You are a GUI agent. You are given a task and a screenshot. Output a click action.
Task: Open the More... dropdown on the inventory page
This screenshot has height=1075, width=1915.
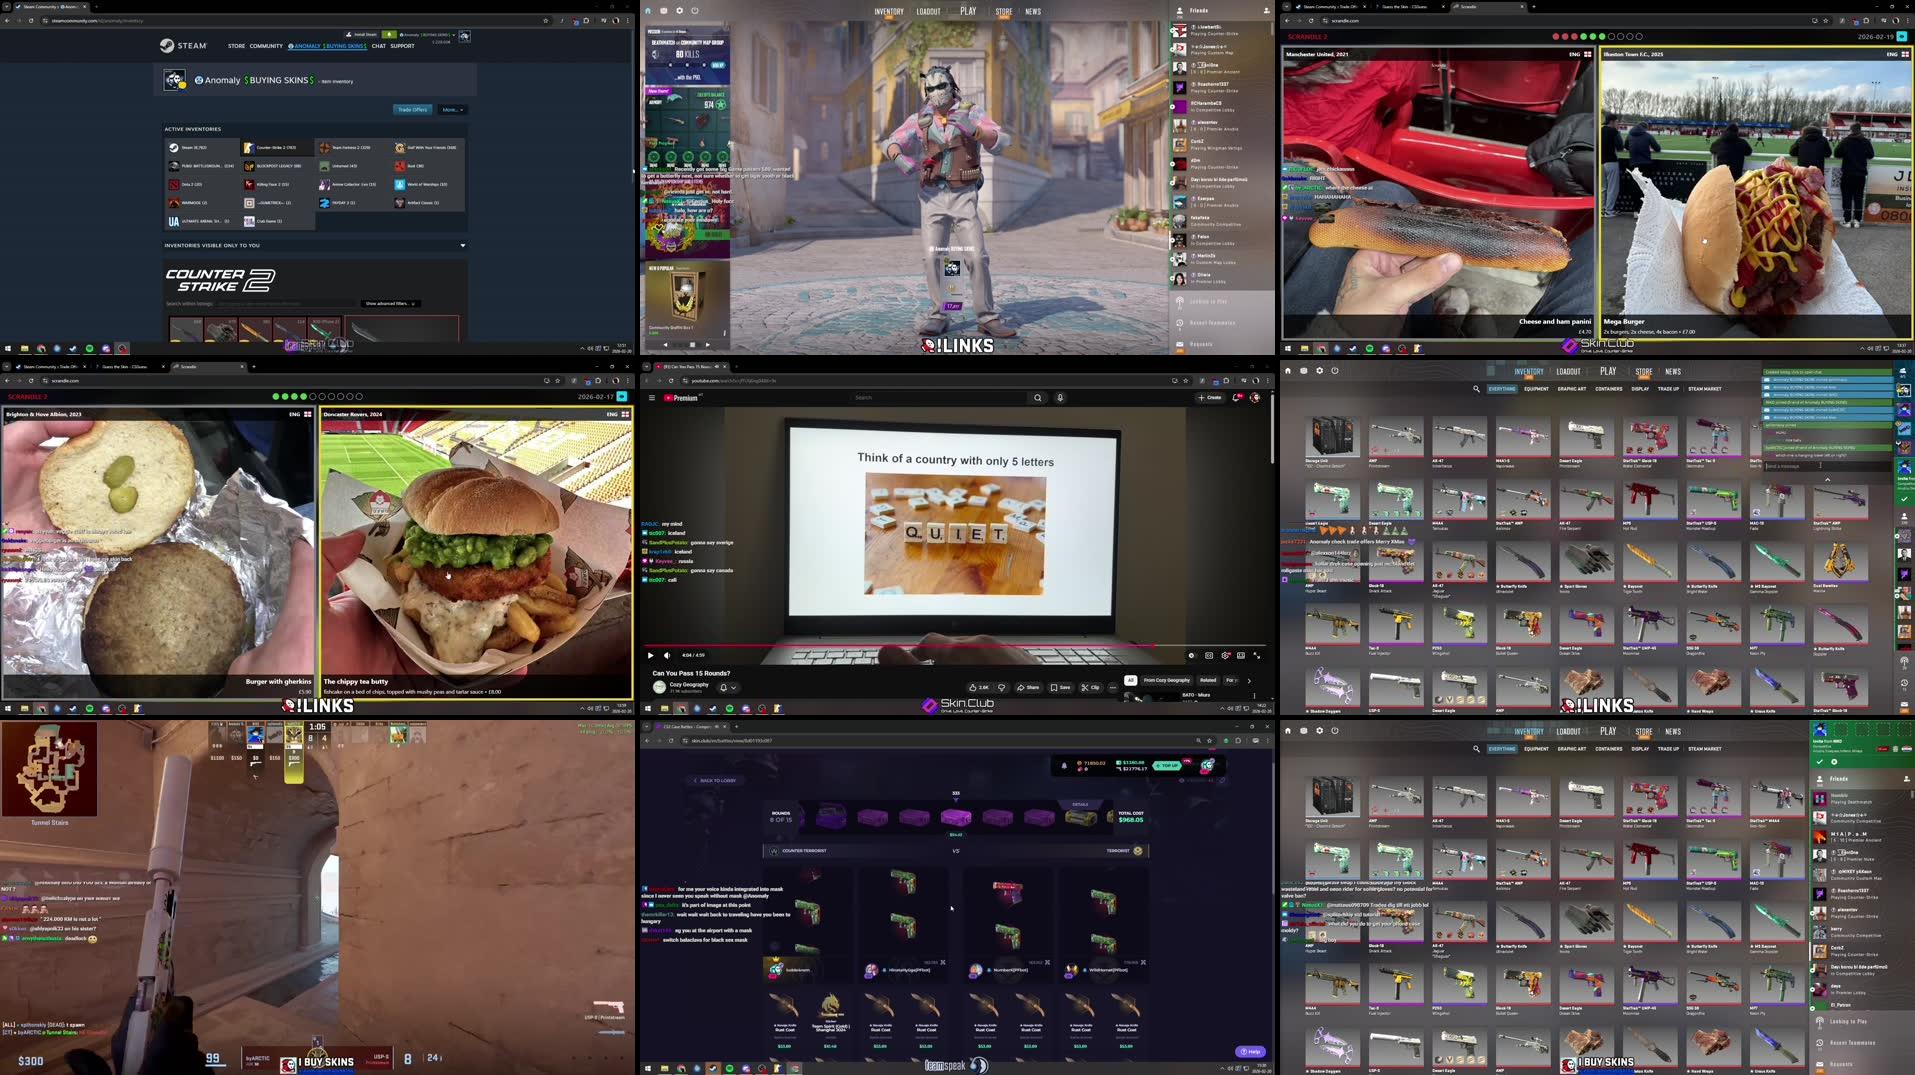click(x=453, y=110)
